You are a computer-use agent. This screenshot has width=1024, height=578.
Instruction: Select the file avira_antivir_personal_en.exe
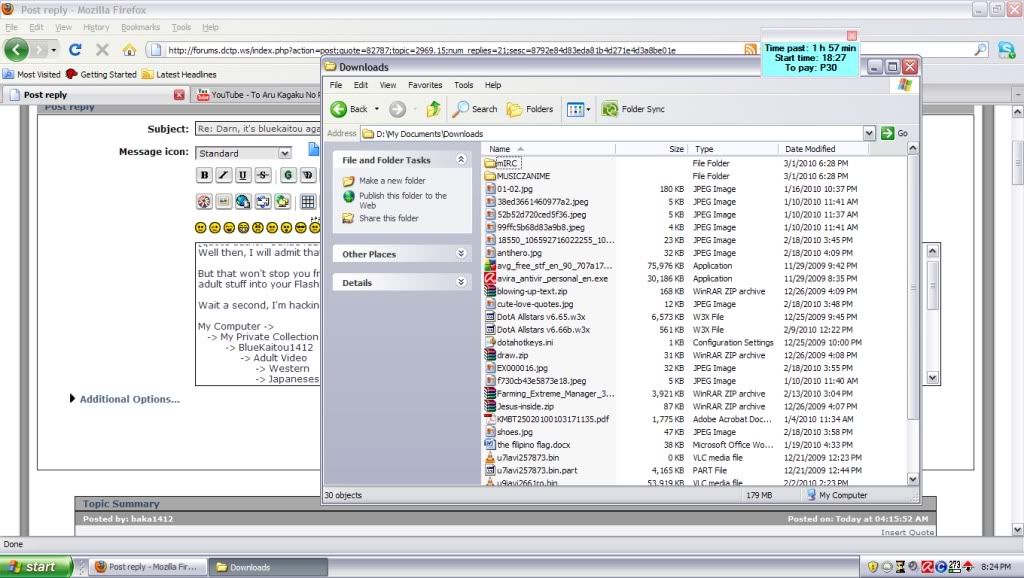point(546,278)
